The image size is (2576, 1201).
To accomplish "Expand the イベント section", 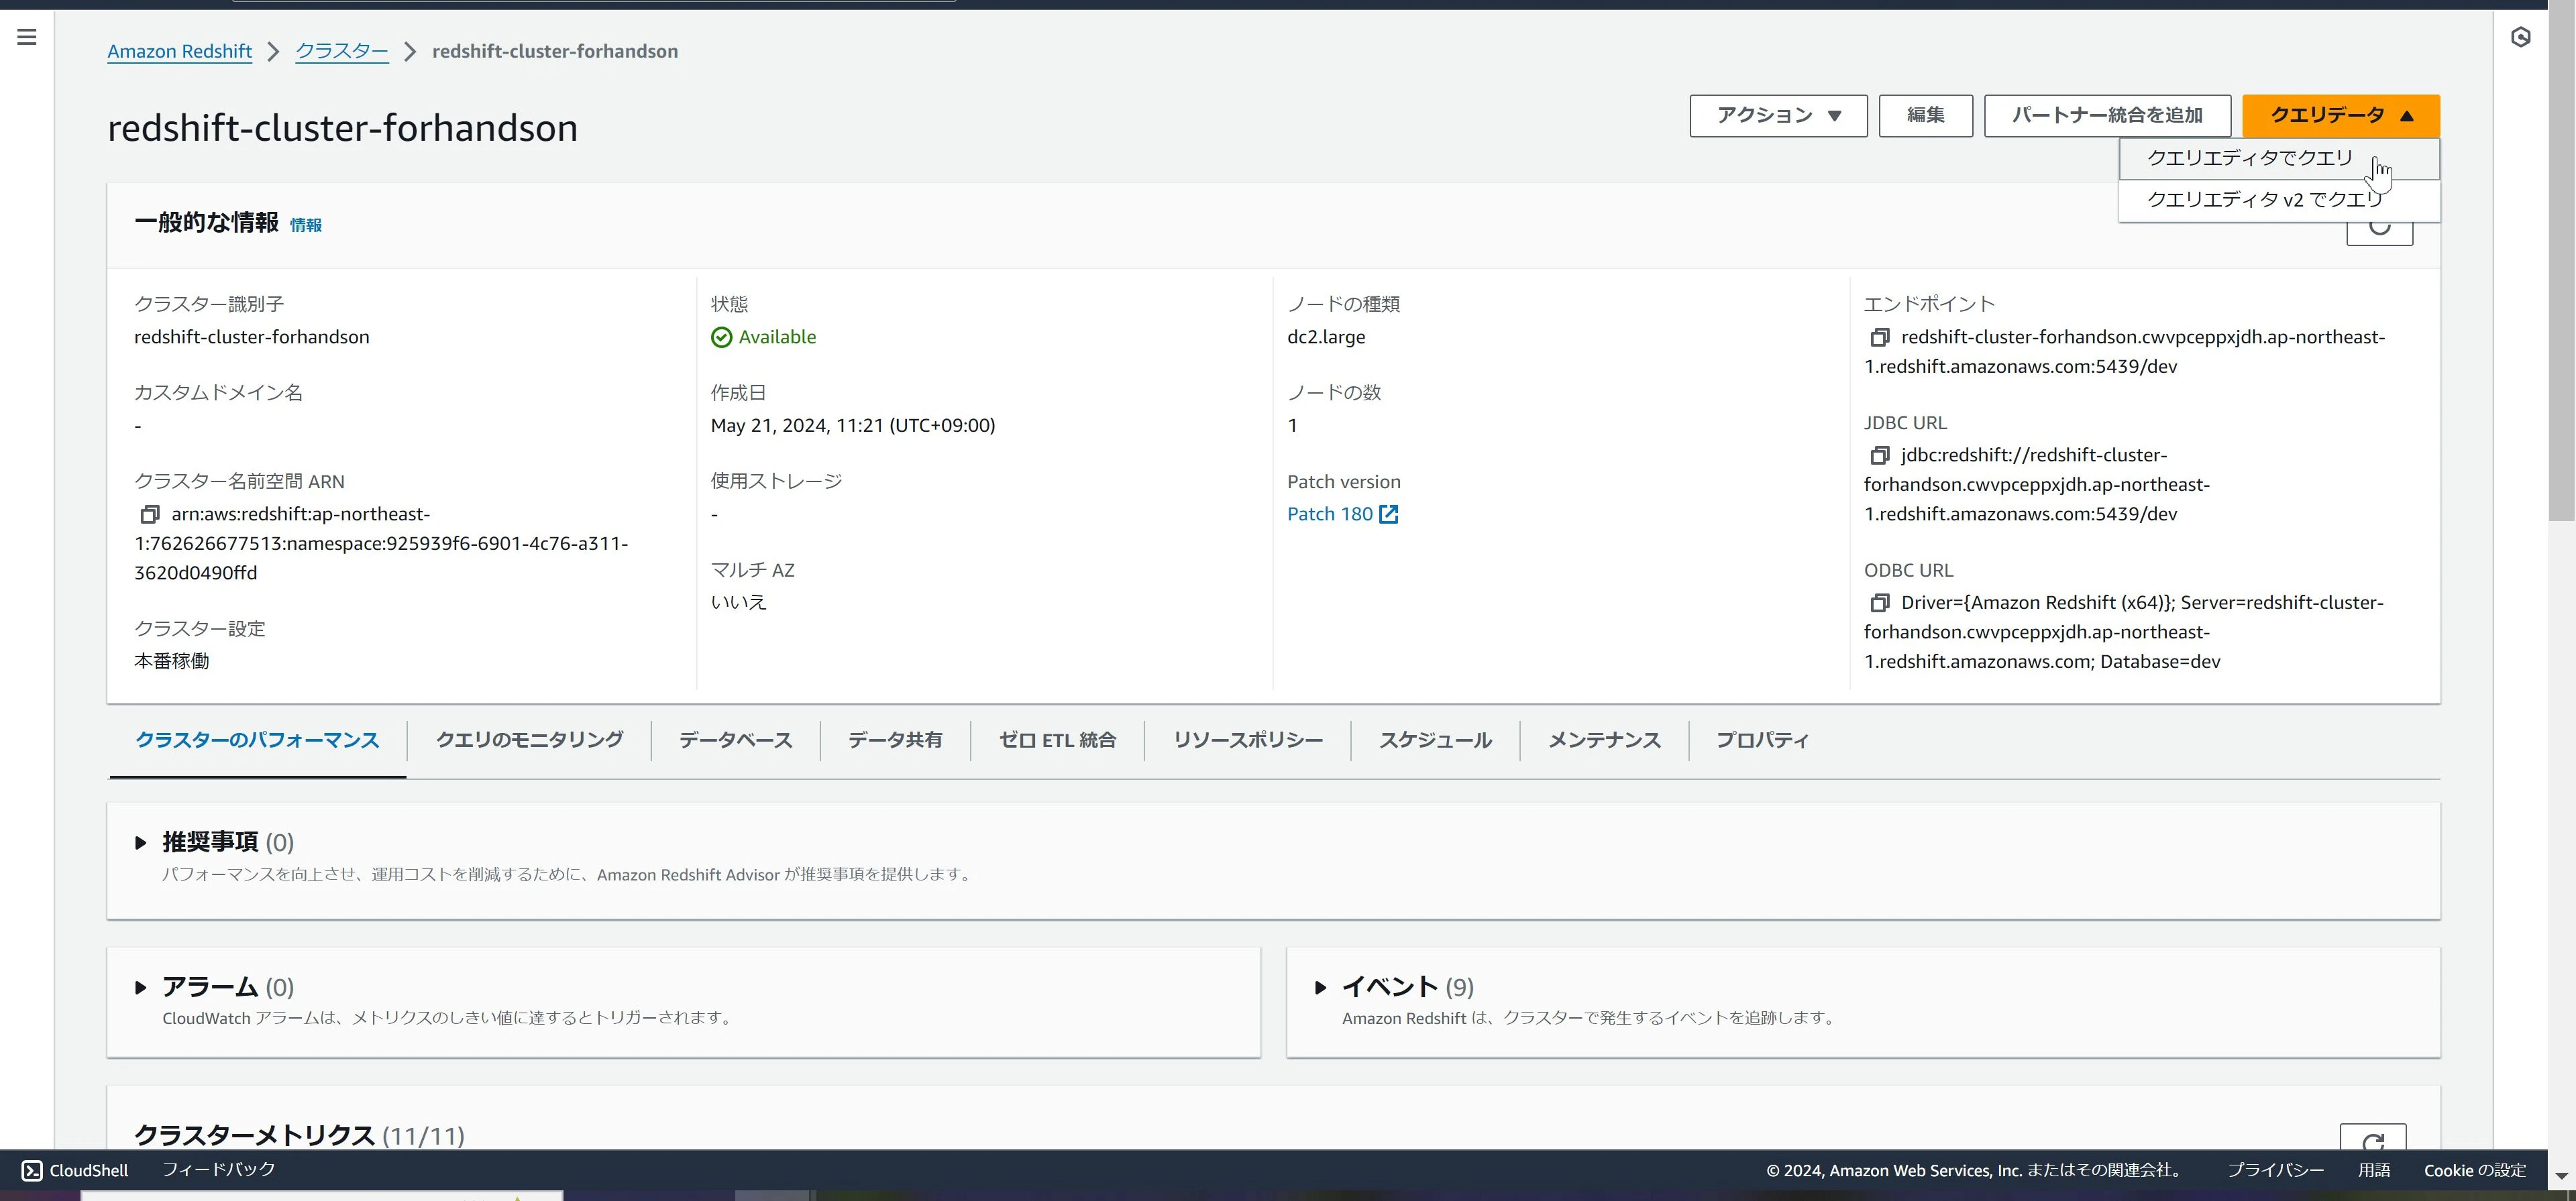I will click(x=1320, y=988).
